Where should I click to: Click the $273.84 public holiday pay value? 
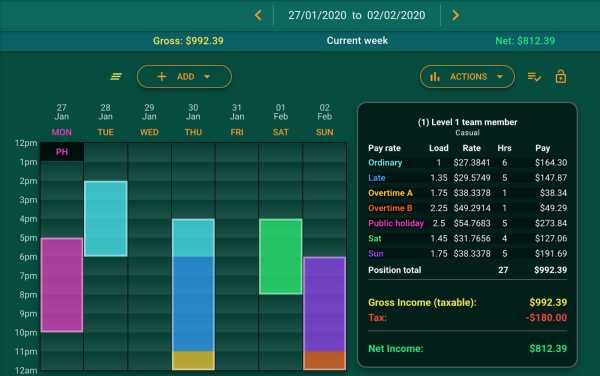[551, 223]
